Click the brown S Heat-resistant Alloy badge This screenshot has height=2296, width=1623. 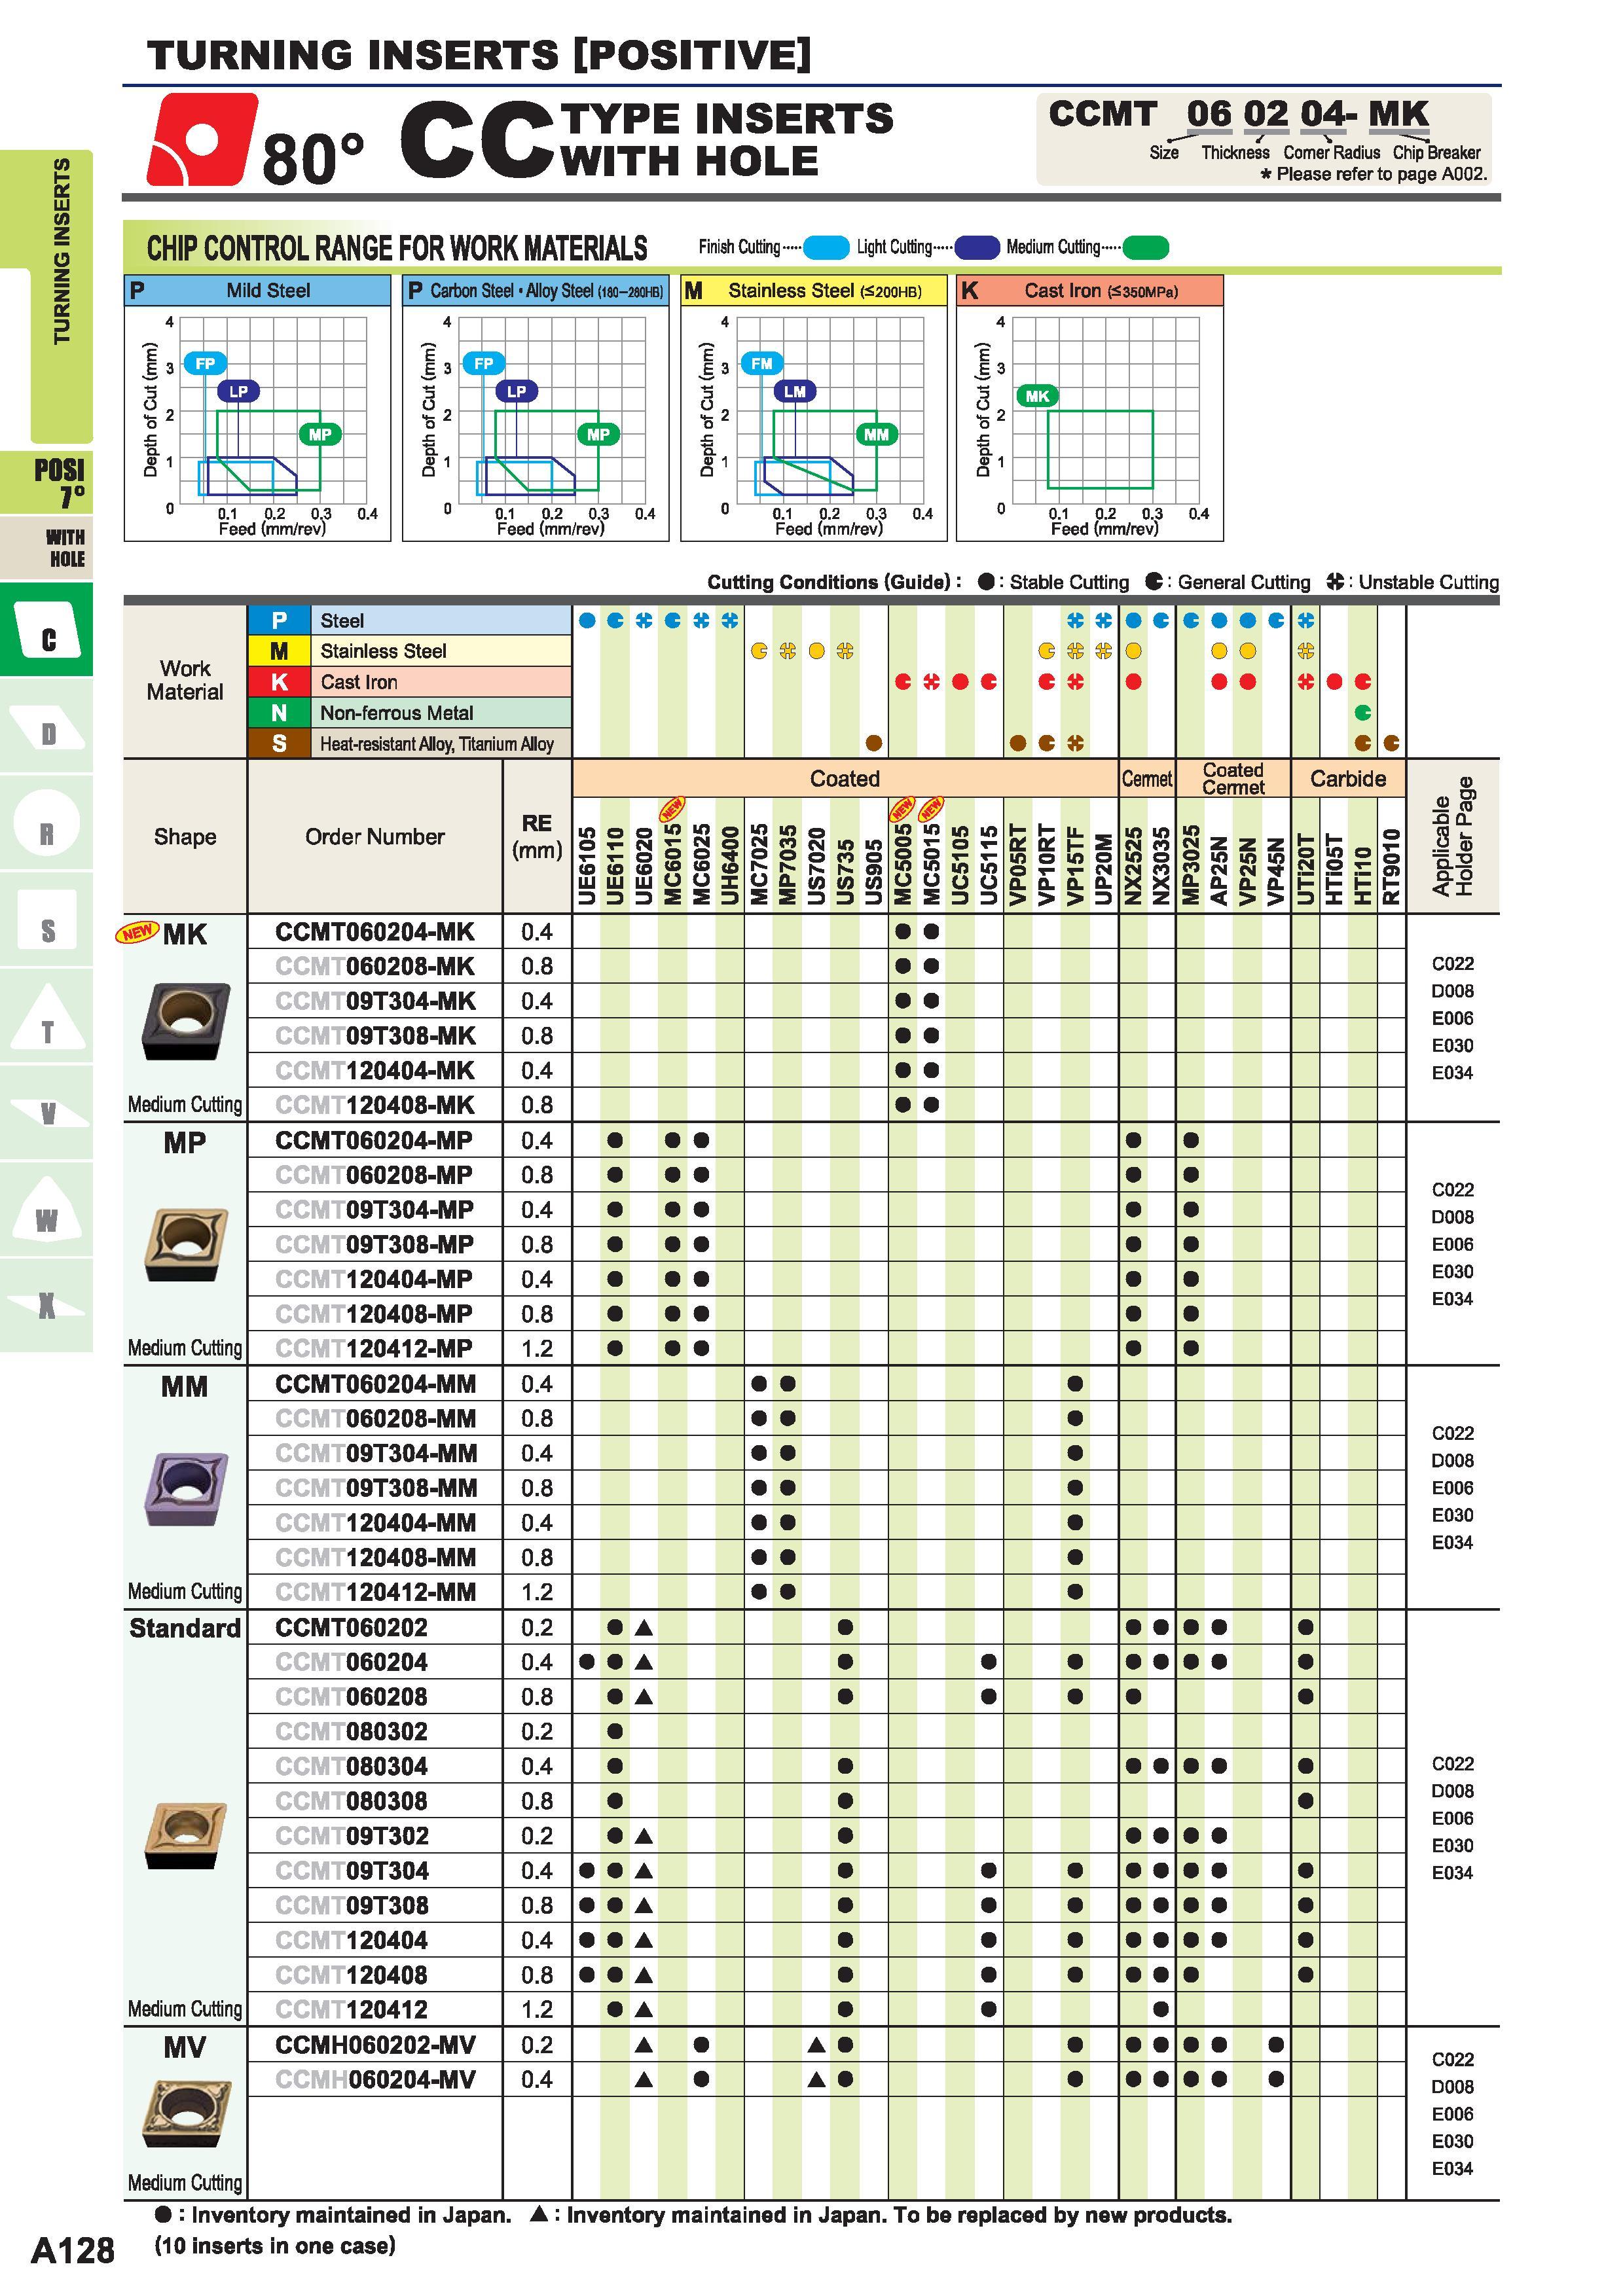click(x=279, y=744)
